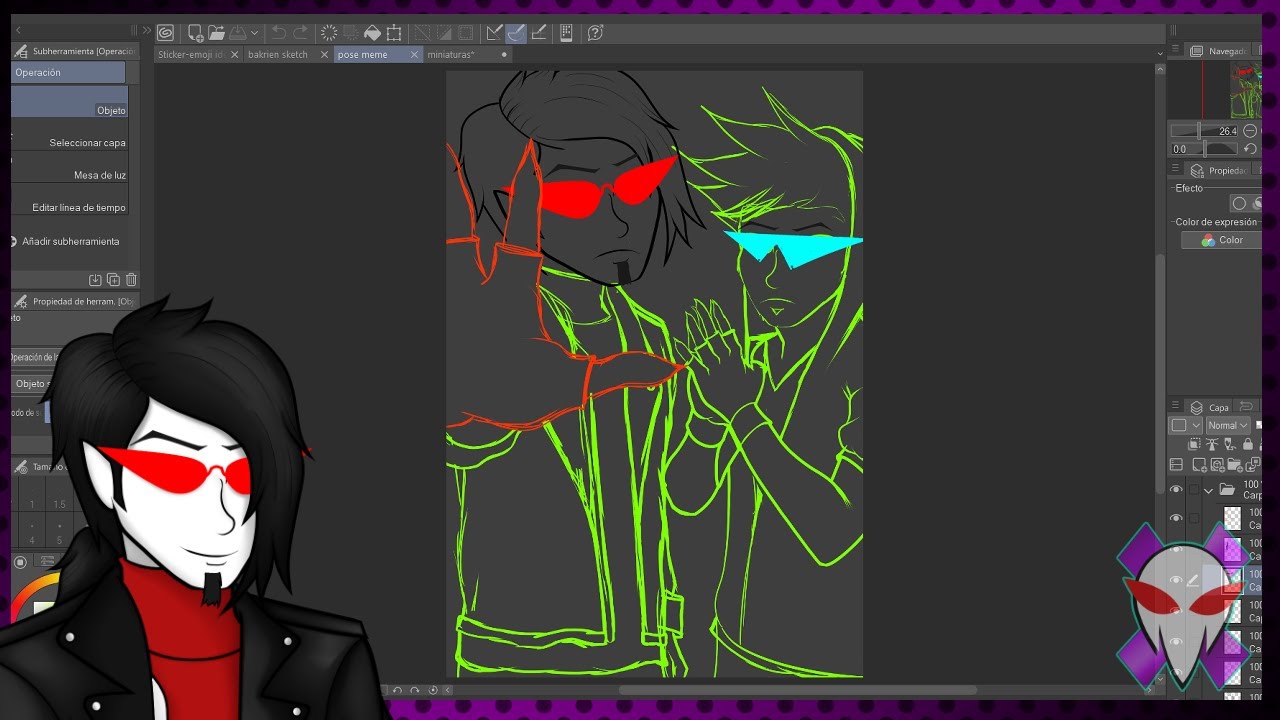
Task: Open the Navegador panel tab
Action: tap(1219, 51)
